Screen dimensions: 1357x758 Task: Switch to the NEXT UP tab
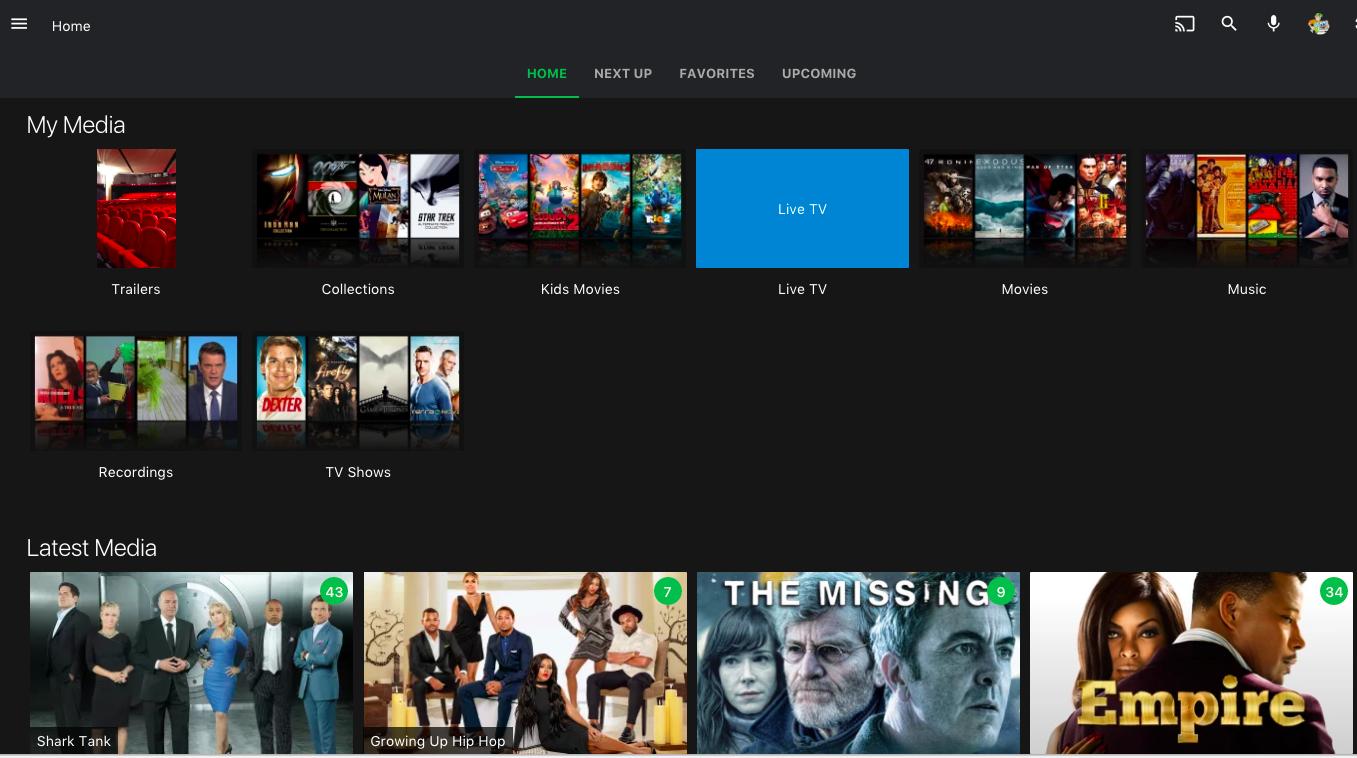pos(623,73)
